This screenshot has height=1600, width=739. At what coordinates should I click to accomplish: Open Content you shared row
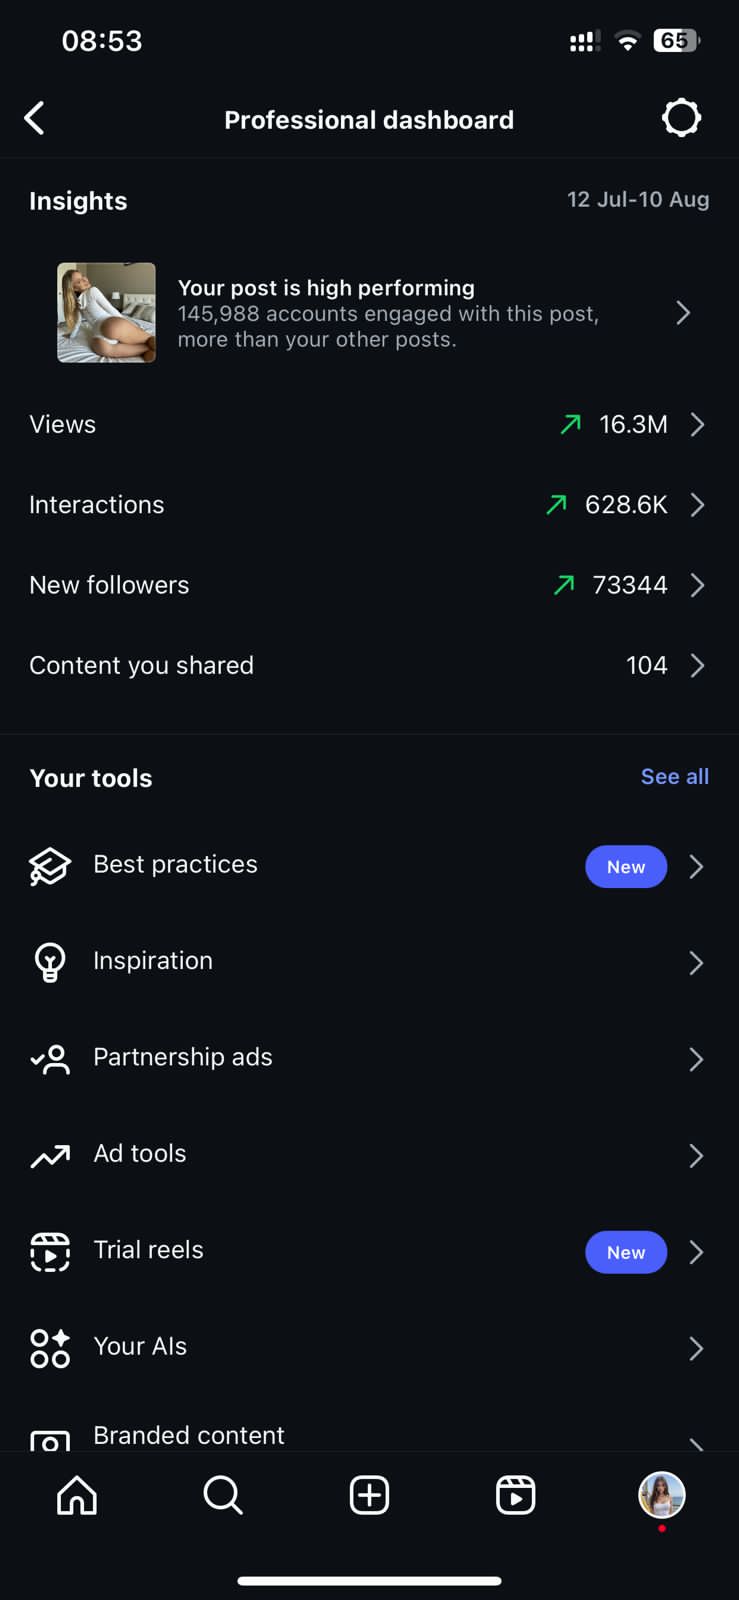(x=369, y=666)
